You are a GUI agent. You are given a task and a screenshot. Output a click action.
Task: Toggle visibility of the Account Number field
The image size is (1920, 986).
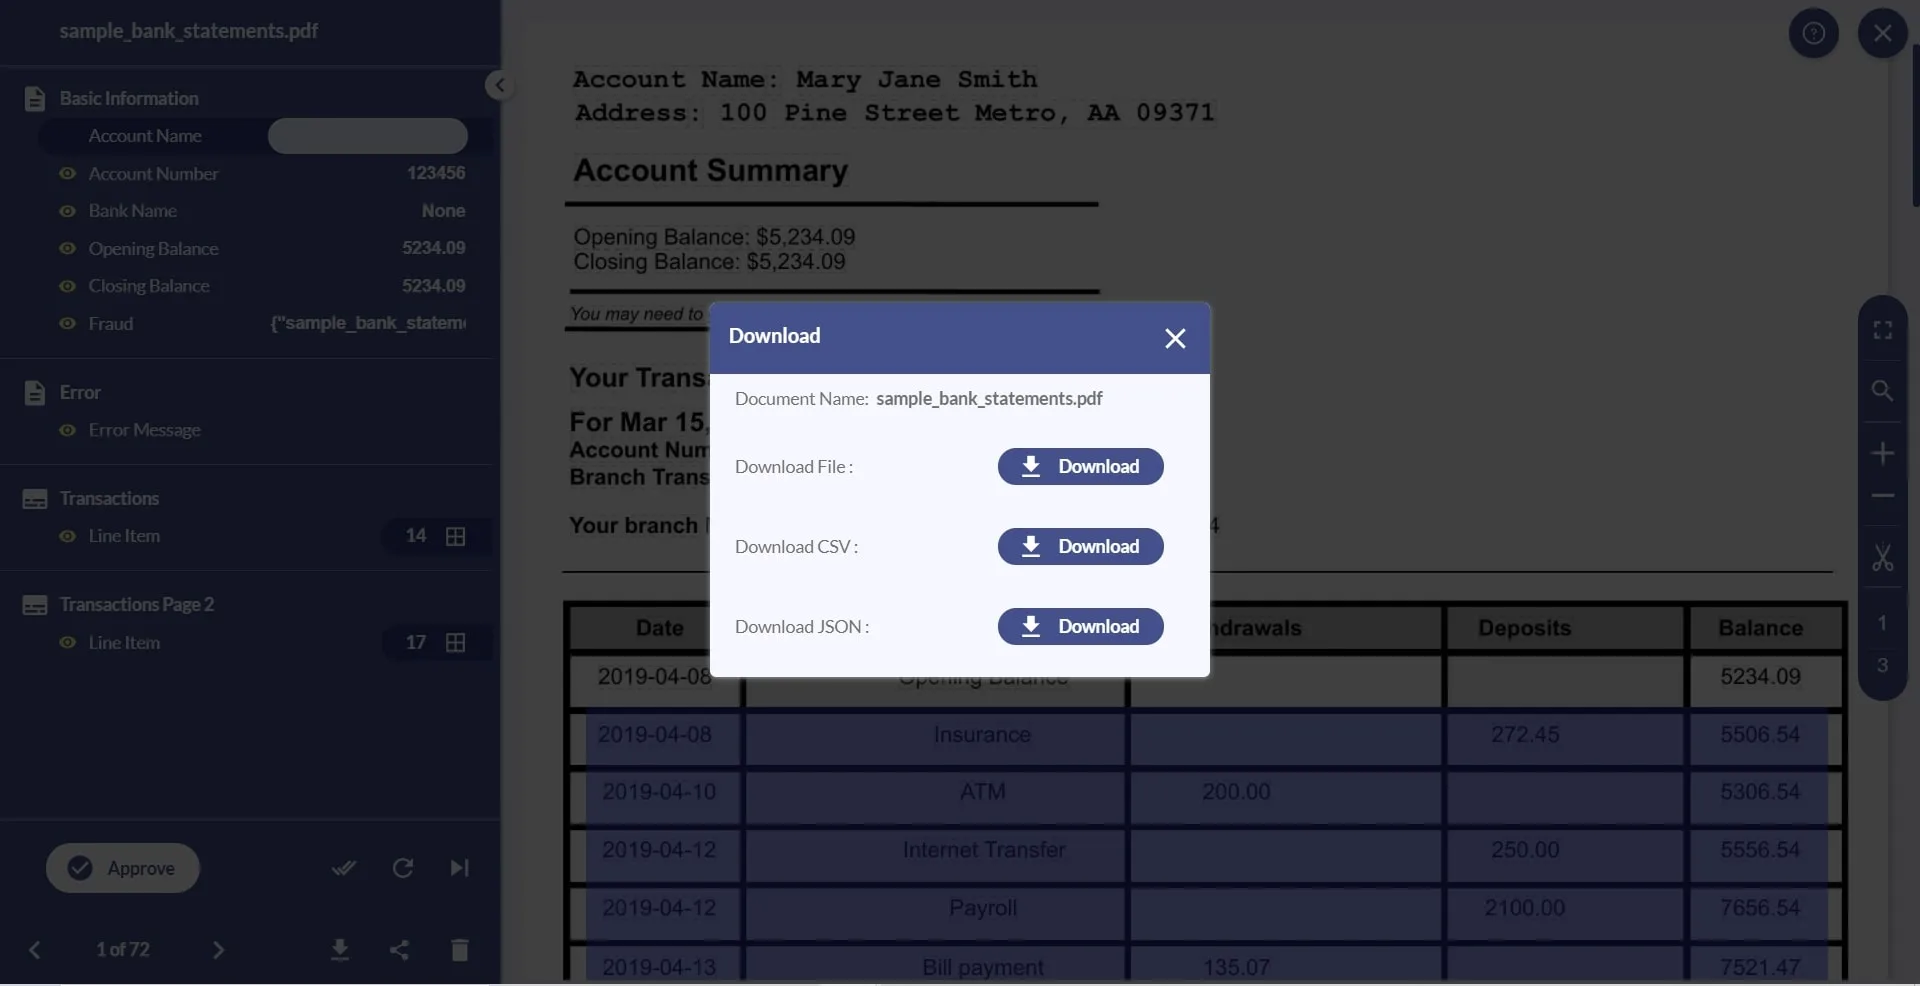pos(67,174)
